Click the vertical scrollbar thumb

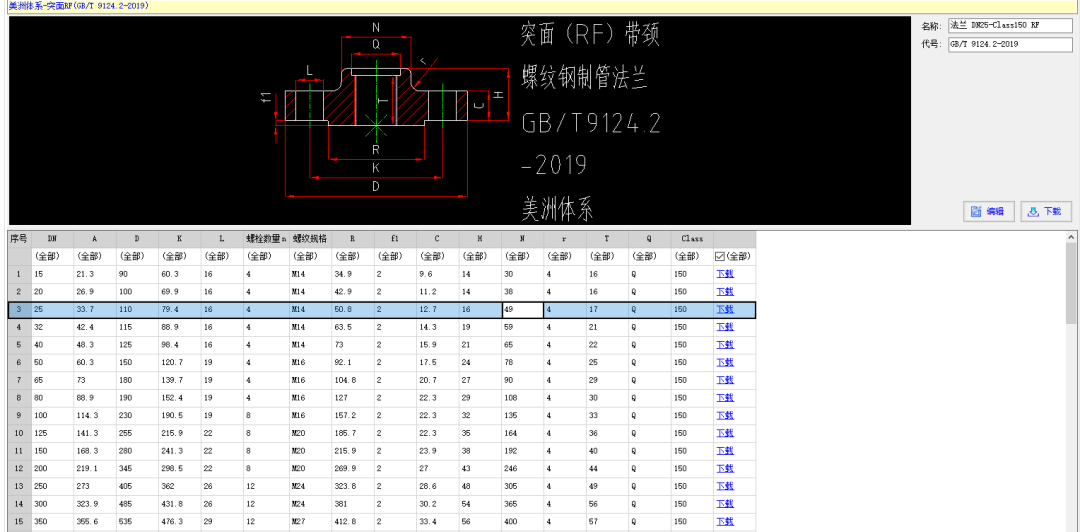pos(1071,285)
